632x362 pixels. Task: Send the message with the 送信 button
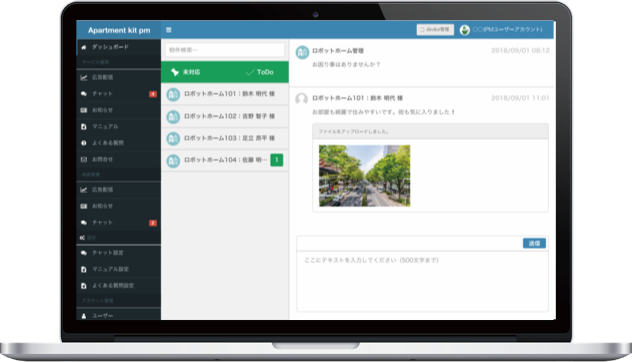[534, 243]
